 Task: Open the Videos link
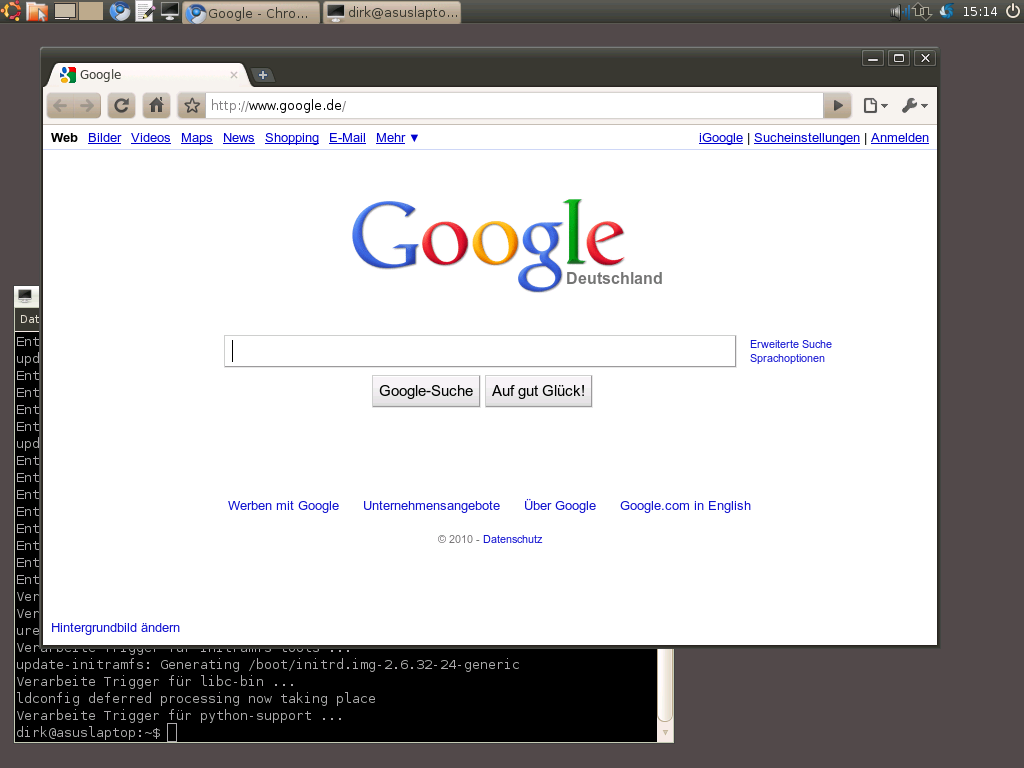pos(150,138)
